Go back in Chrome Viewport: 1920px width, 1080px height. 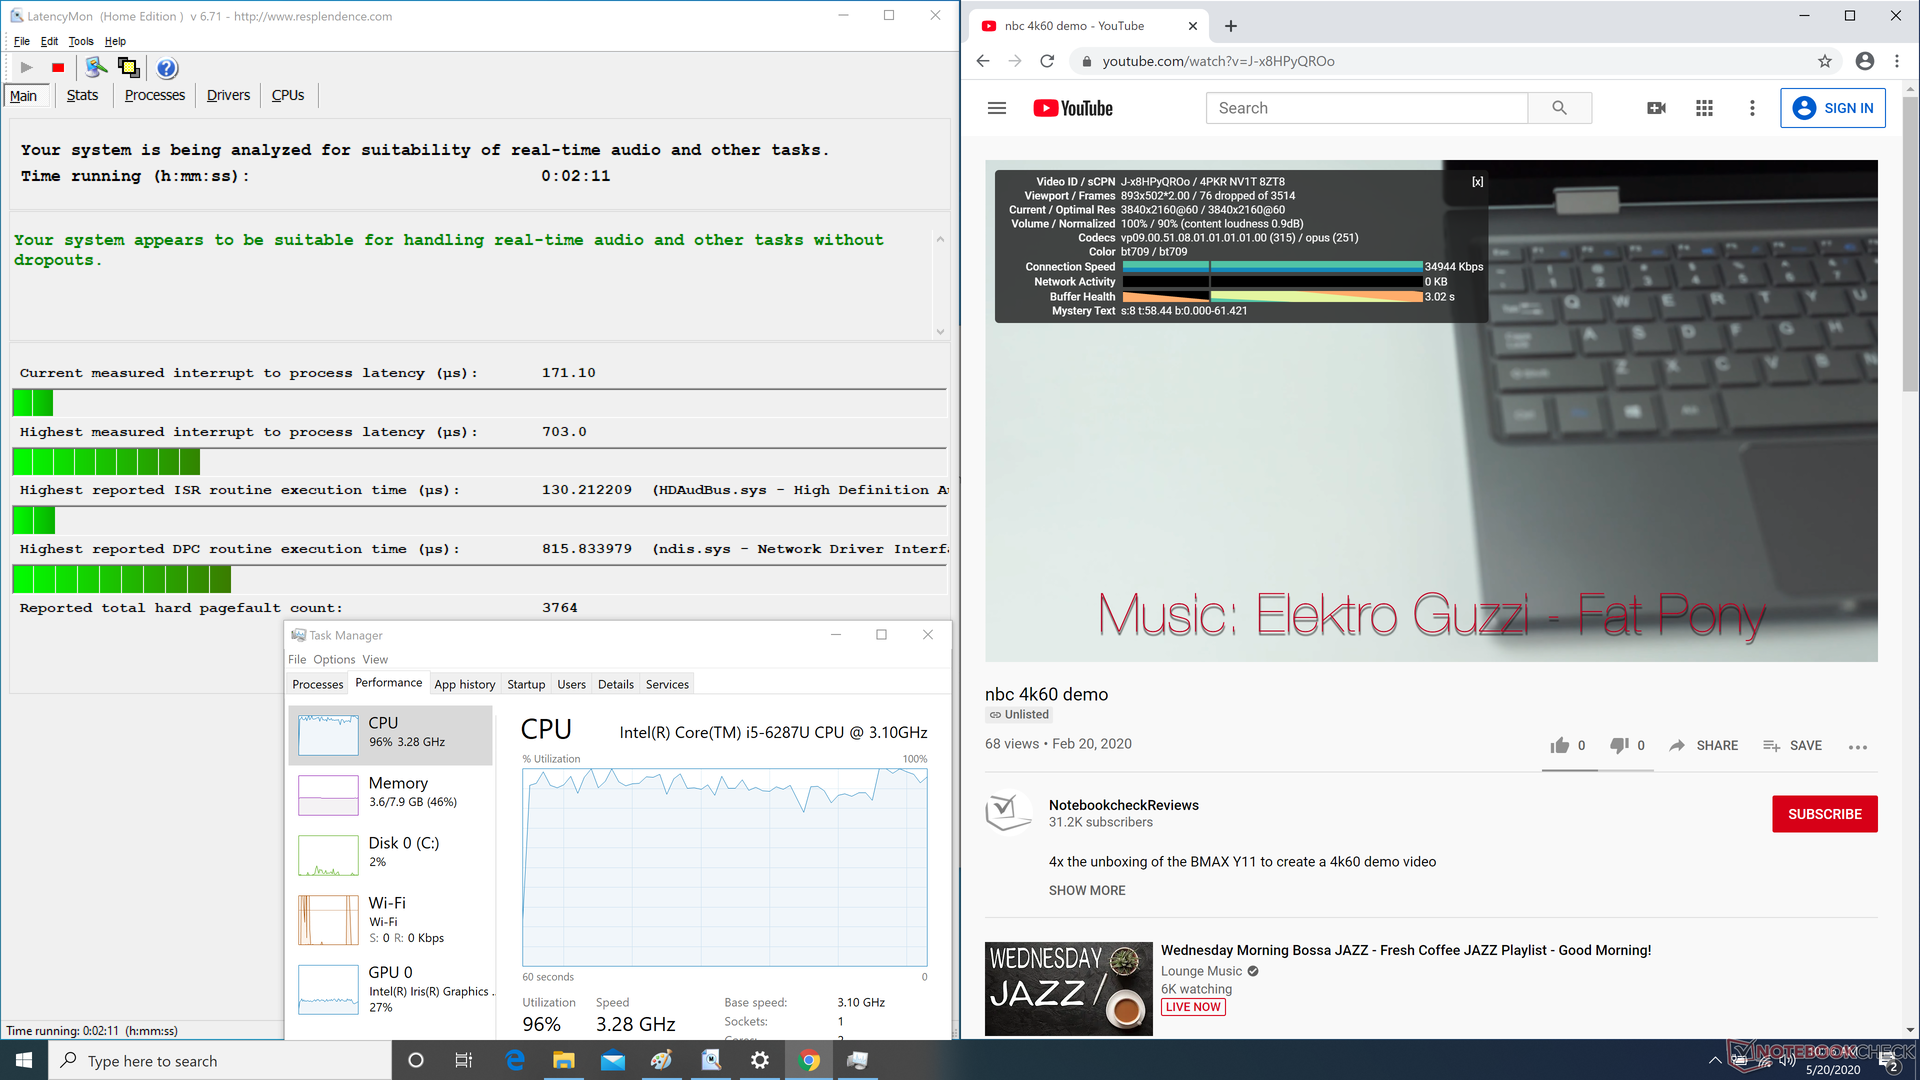[x=982, y=61]
